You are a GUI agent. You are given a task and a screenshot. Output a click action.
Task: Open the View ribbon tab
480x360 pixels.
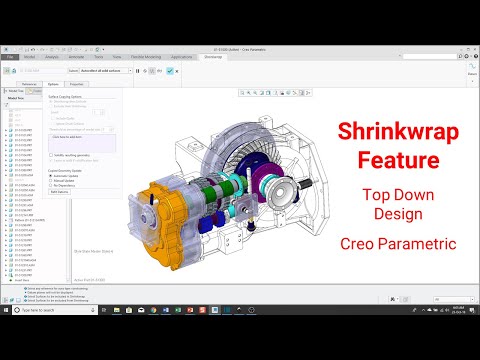117,57
